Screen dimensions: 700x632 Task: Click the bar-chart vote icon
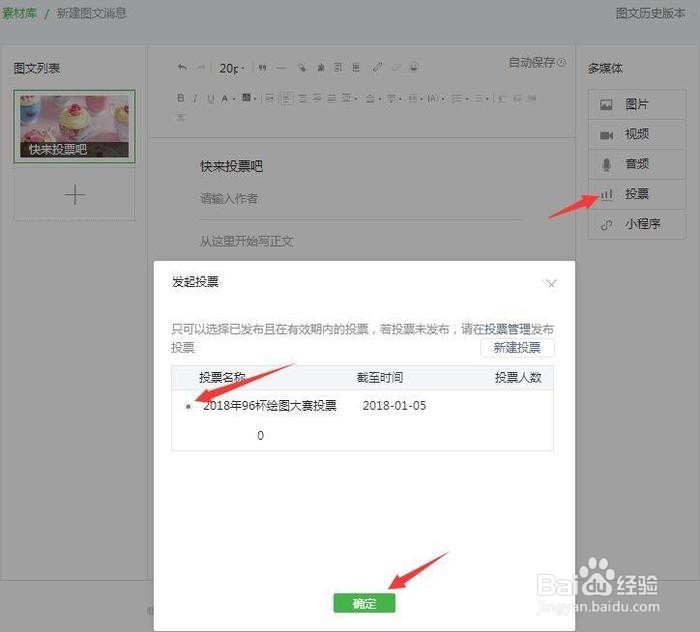[x=606, y=195]
